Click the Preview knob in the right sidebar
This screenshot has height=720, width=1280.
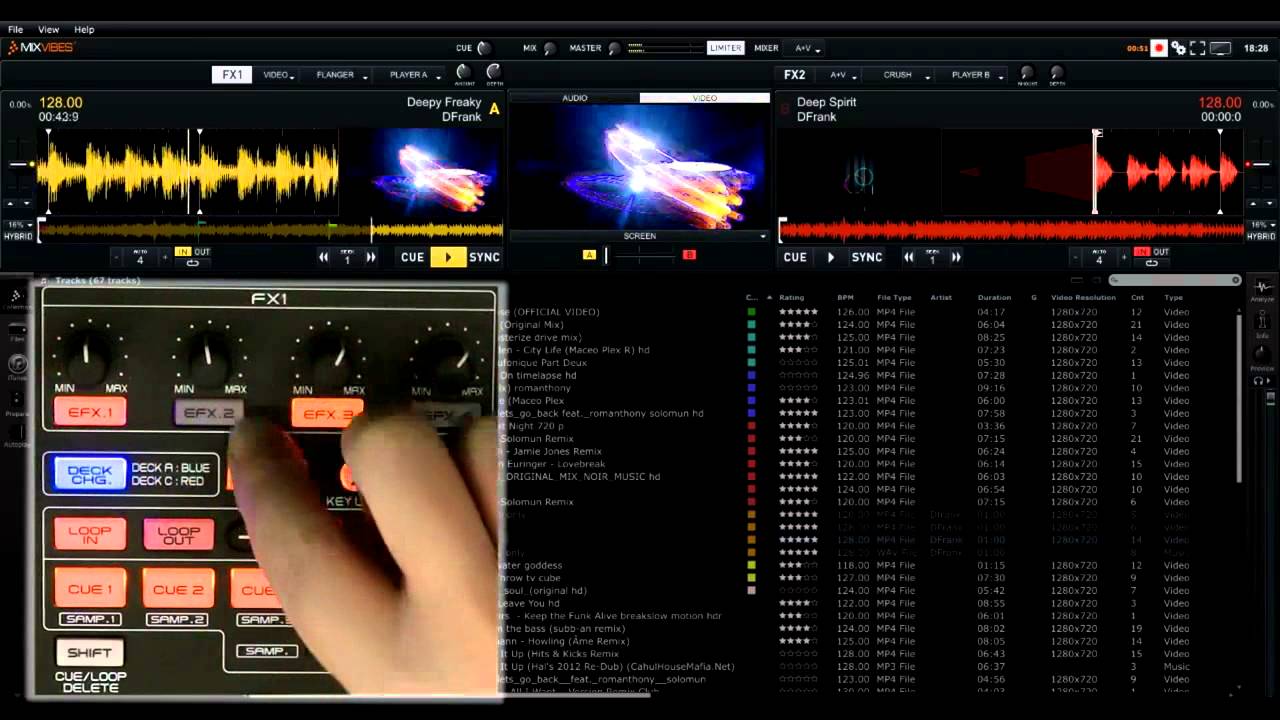tap(1264, 354)
